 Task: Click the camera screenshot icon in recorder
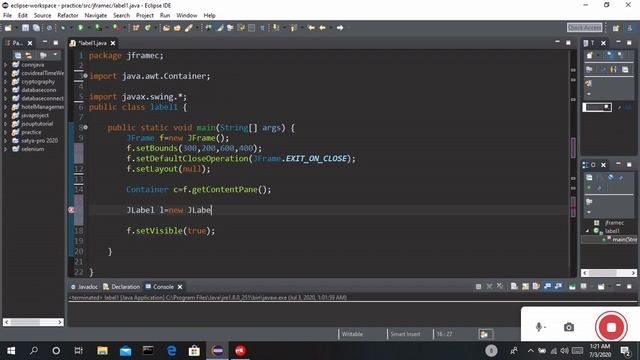[x=569, y=327]
